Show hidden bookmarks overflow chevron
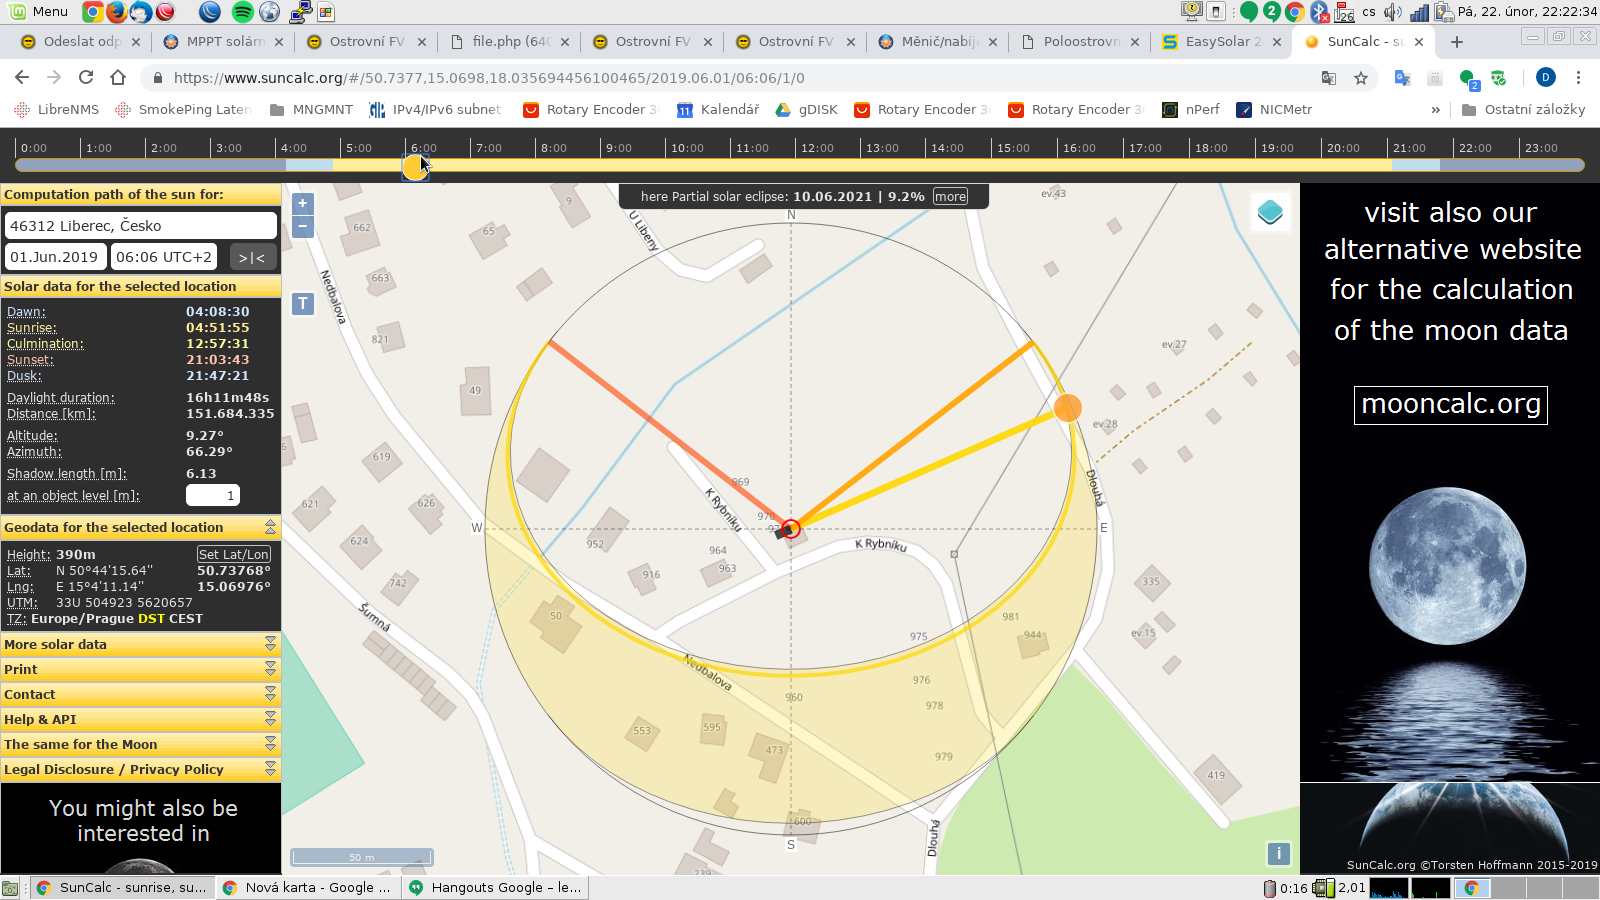The height and width of the screenshot is (900, 1600). click(x=1436, y=110)
